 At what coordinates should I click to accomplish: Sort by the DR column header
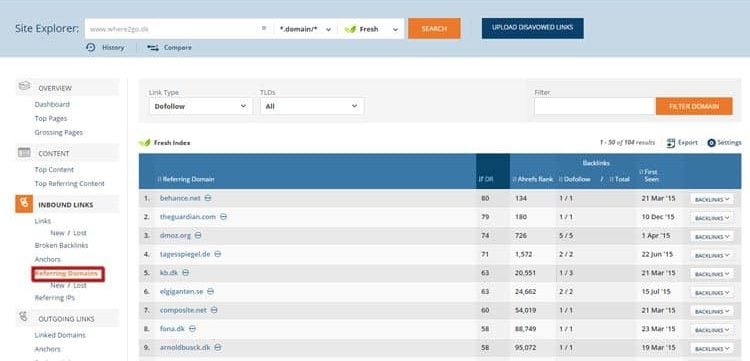(x=486, y=179)
